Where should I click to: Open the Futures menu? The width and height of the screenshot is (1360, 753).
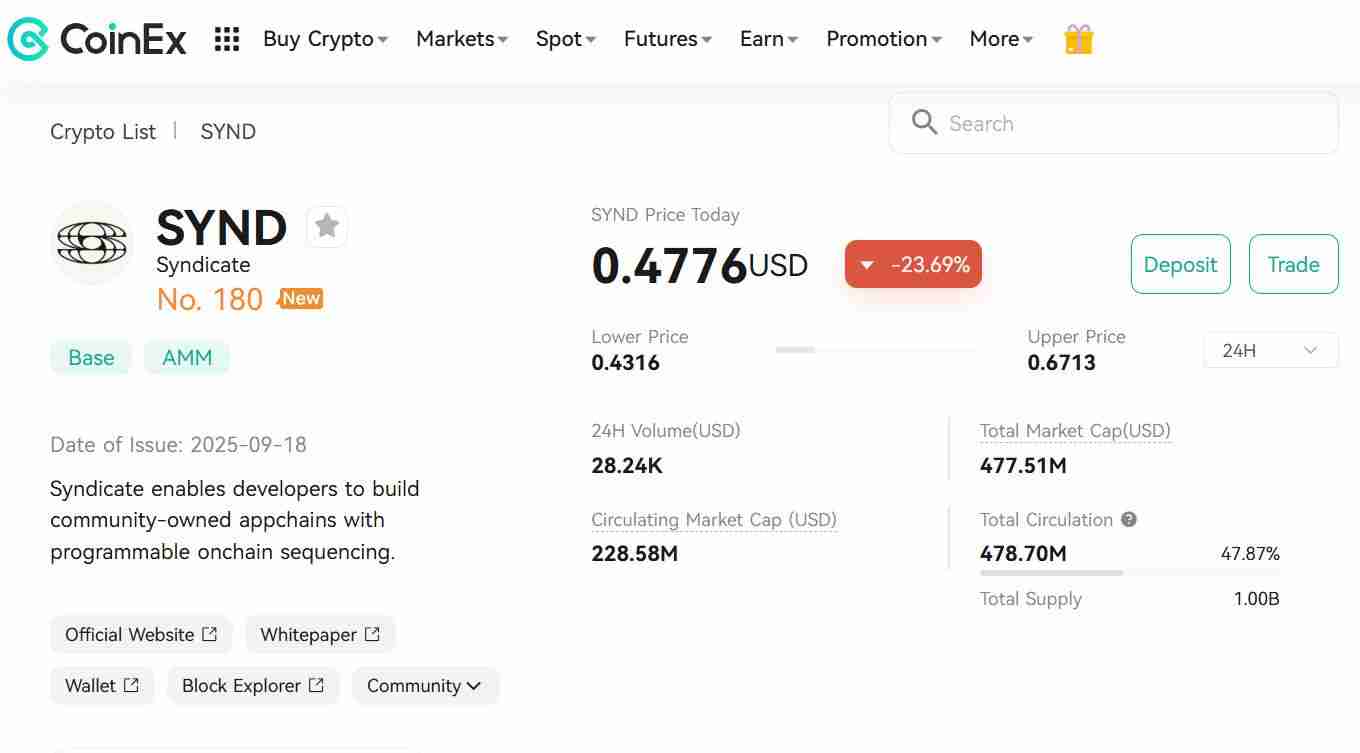667,39
